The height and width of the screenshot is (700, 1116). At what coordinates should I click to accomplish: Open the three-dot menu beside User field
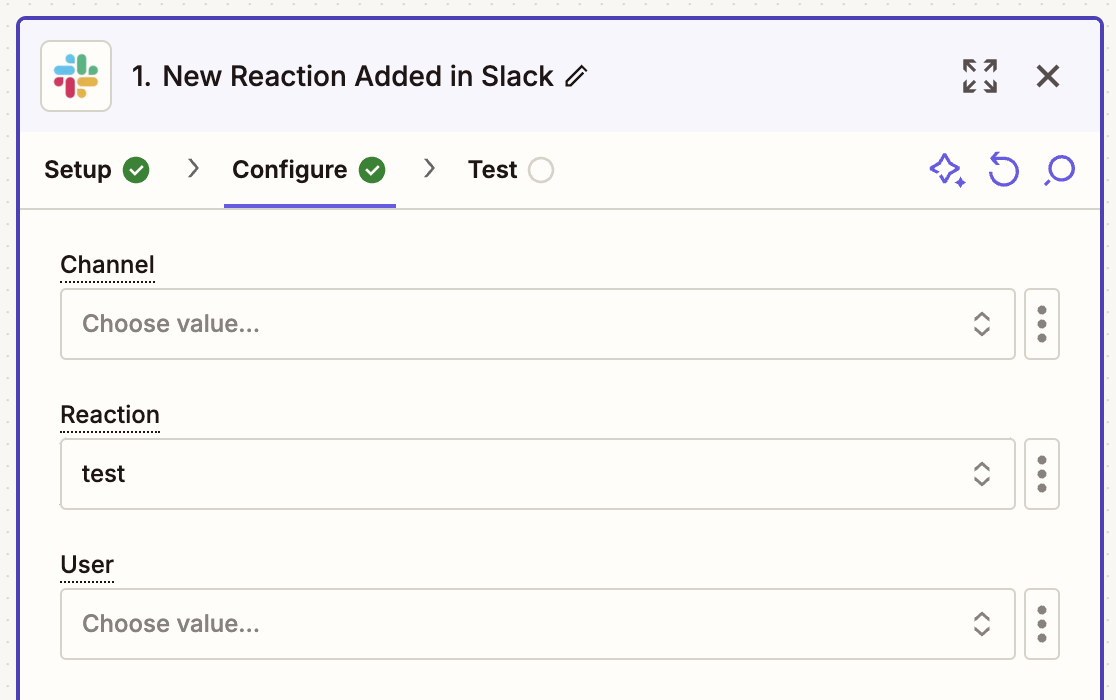[x=1041, y=624]
